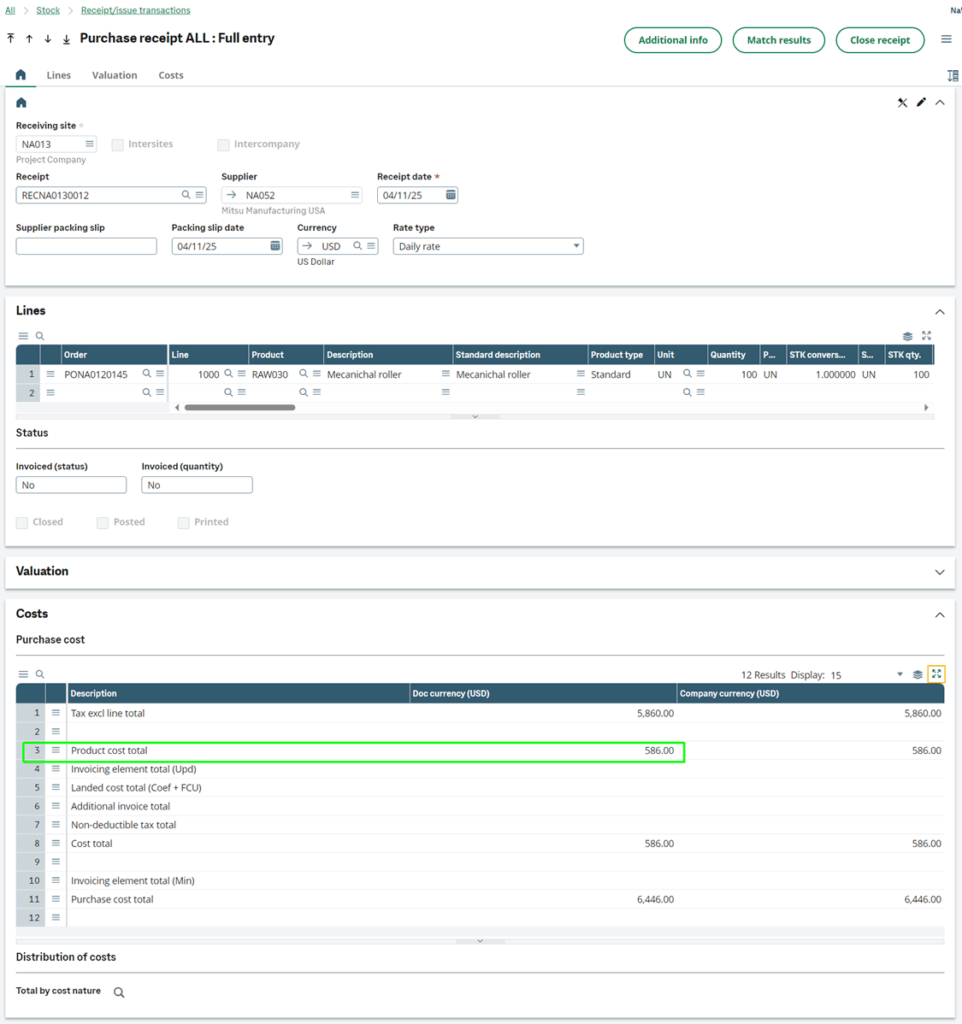
Task: Click the calendar icon next to Receipt date
Action: pyautogui.click(x=448, y=195)
